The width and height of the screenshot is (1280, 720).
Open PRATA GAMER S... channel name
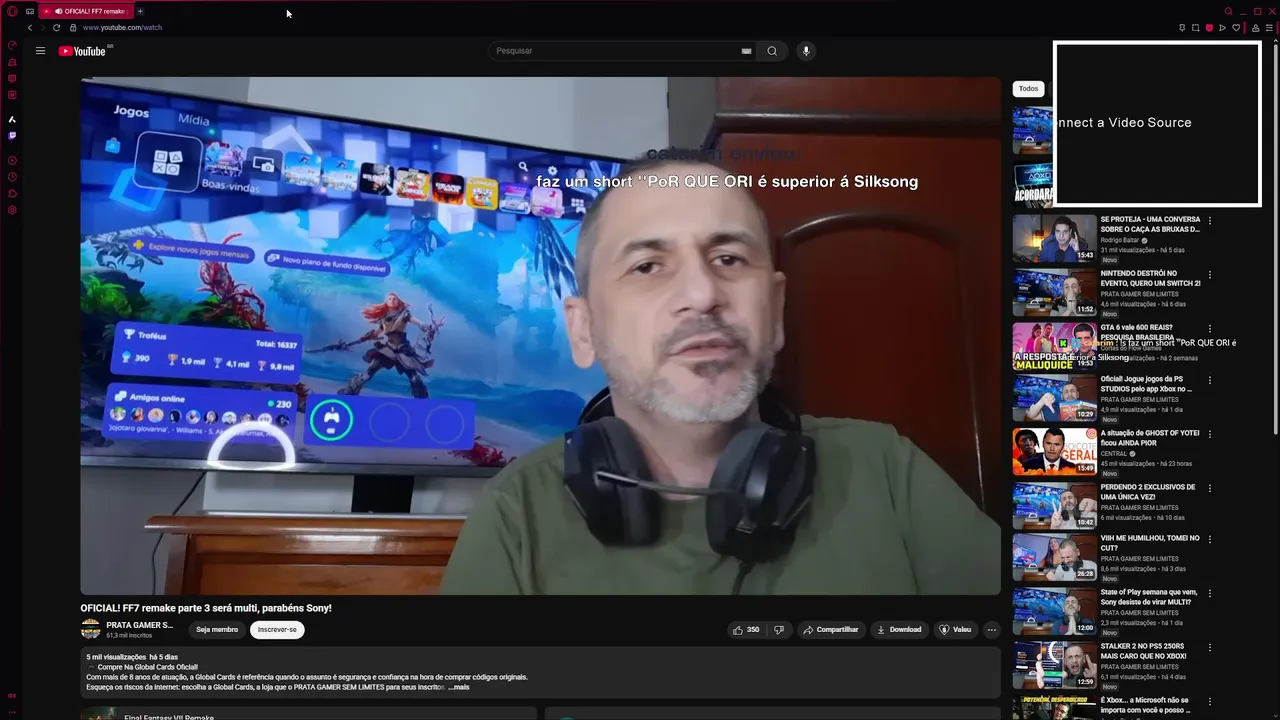pyautogui.click(x=140, y=625)
